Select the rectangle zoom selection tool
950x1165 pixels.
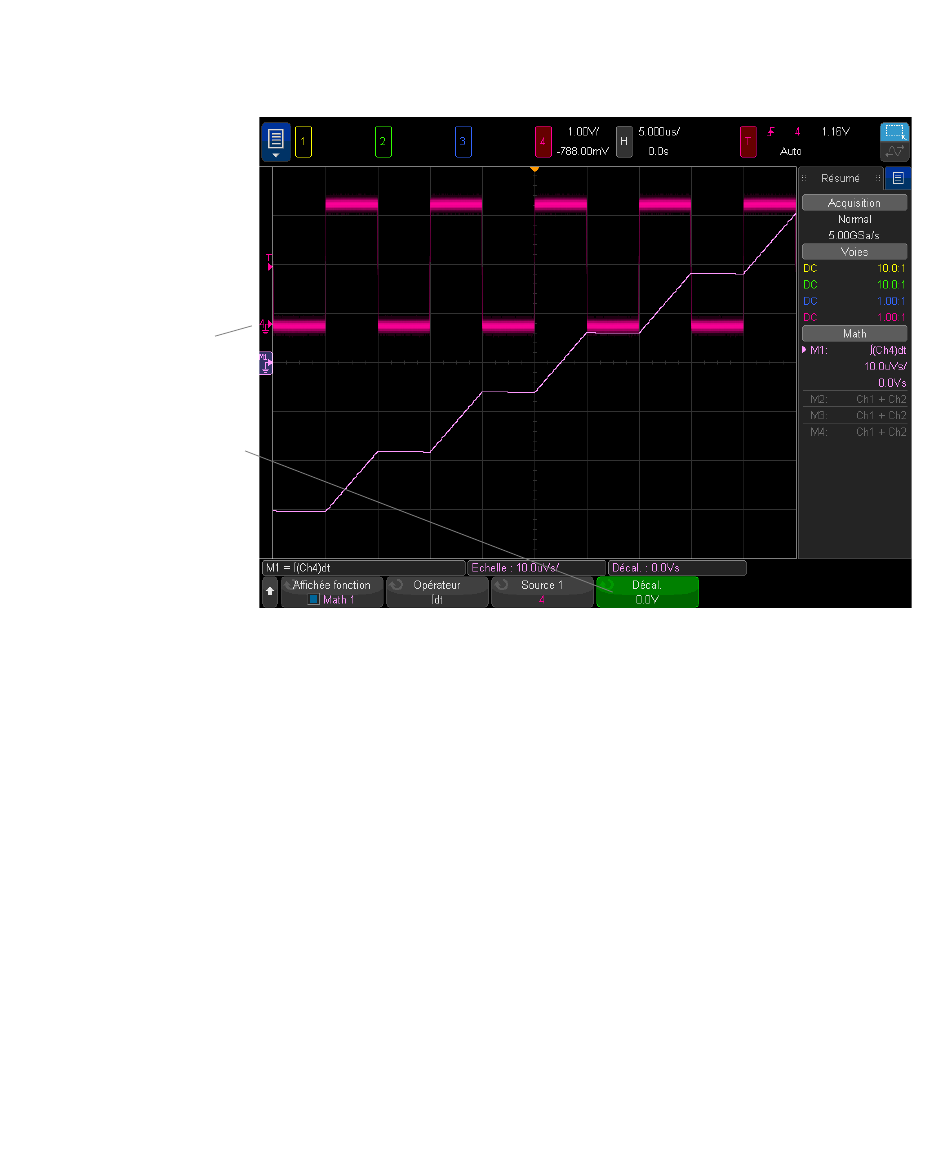(894, 132)
